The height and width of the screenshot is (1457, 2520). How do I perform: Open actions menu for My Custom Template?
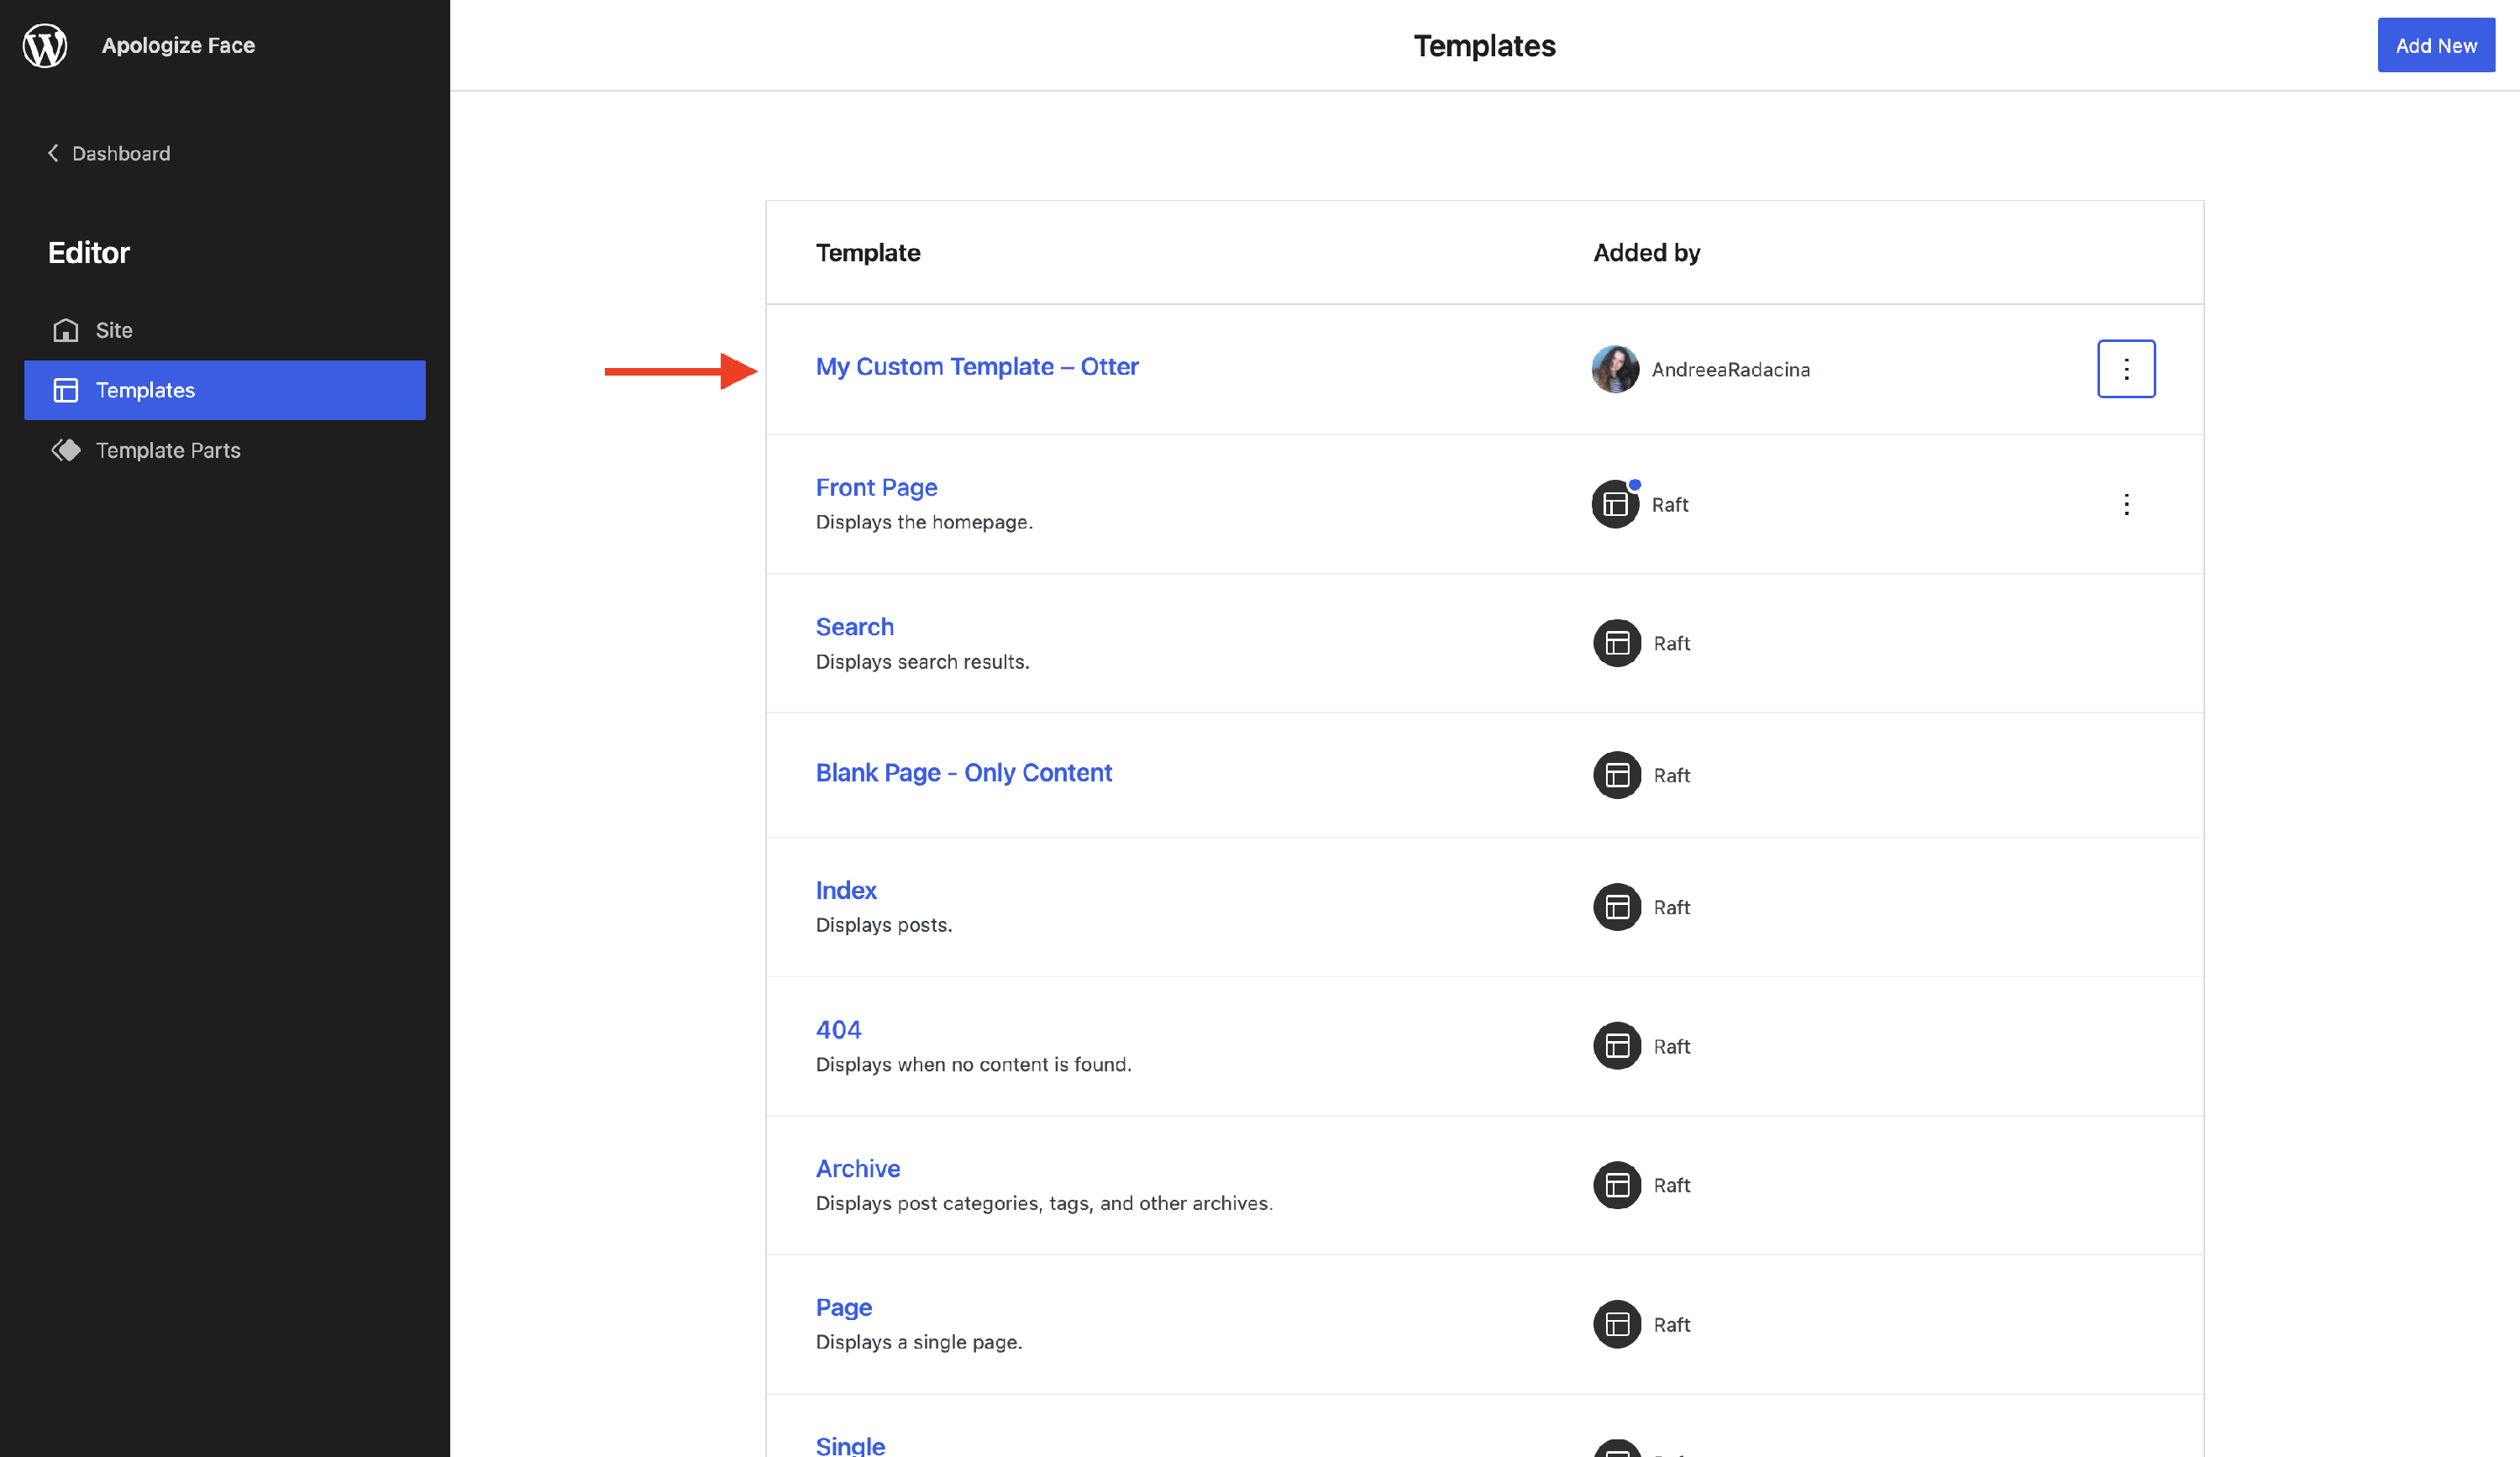[x=2126, y=369]
